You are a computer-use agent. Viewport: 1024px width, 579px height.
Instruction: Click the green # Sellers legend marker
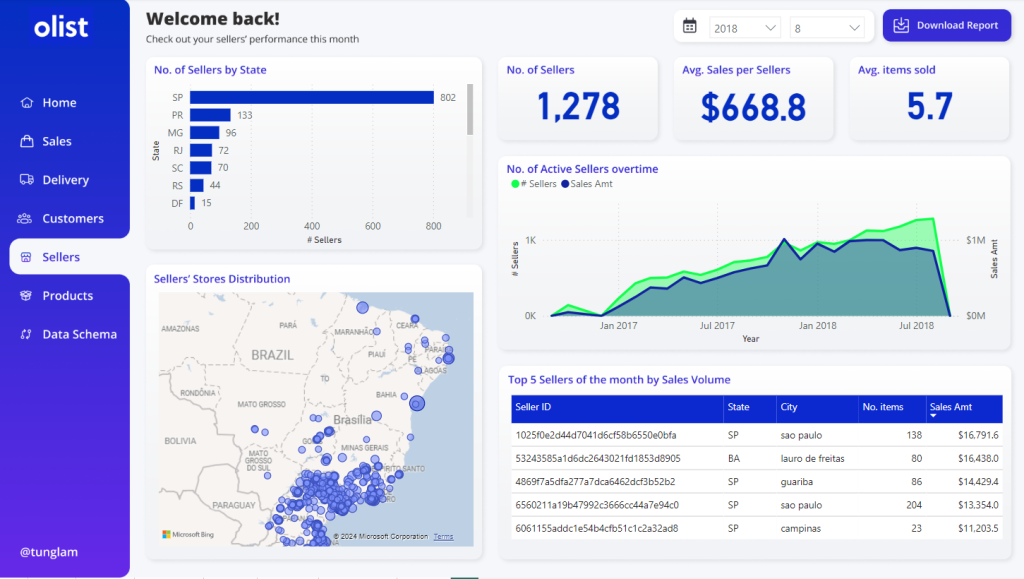click(x=515, y=184)
